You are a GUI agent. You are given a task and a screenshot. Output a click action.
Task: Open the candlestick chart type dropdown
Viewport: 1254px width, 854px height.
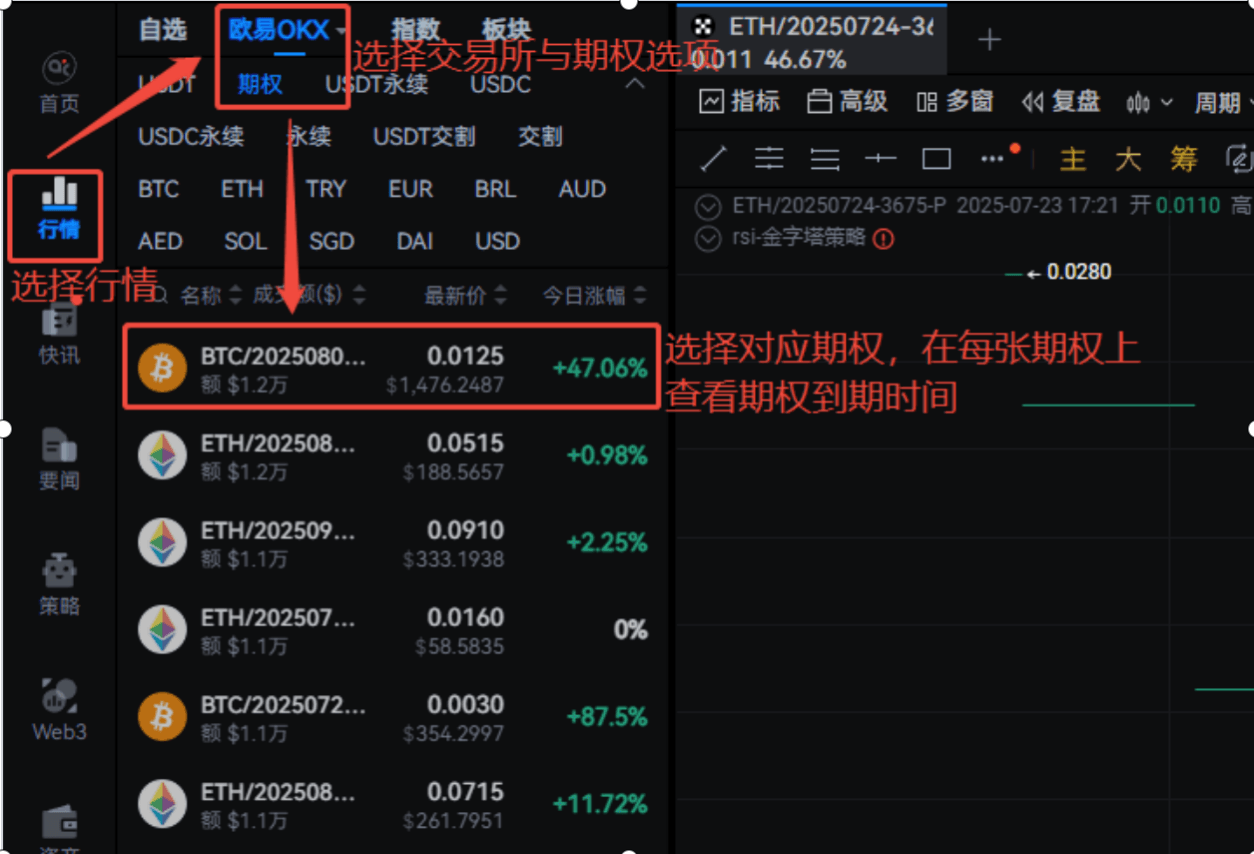click(x=1149, y=102)
